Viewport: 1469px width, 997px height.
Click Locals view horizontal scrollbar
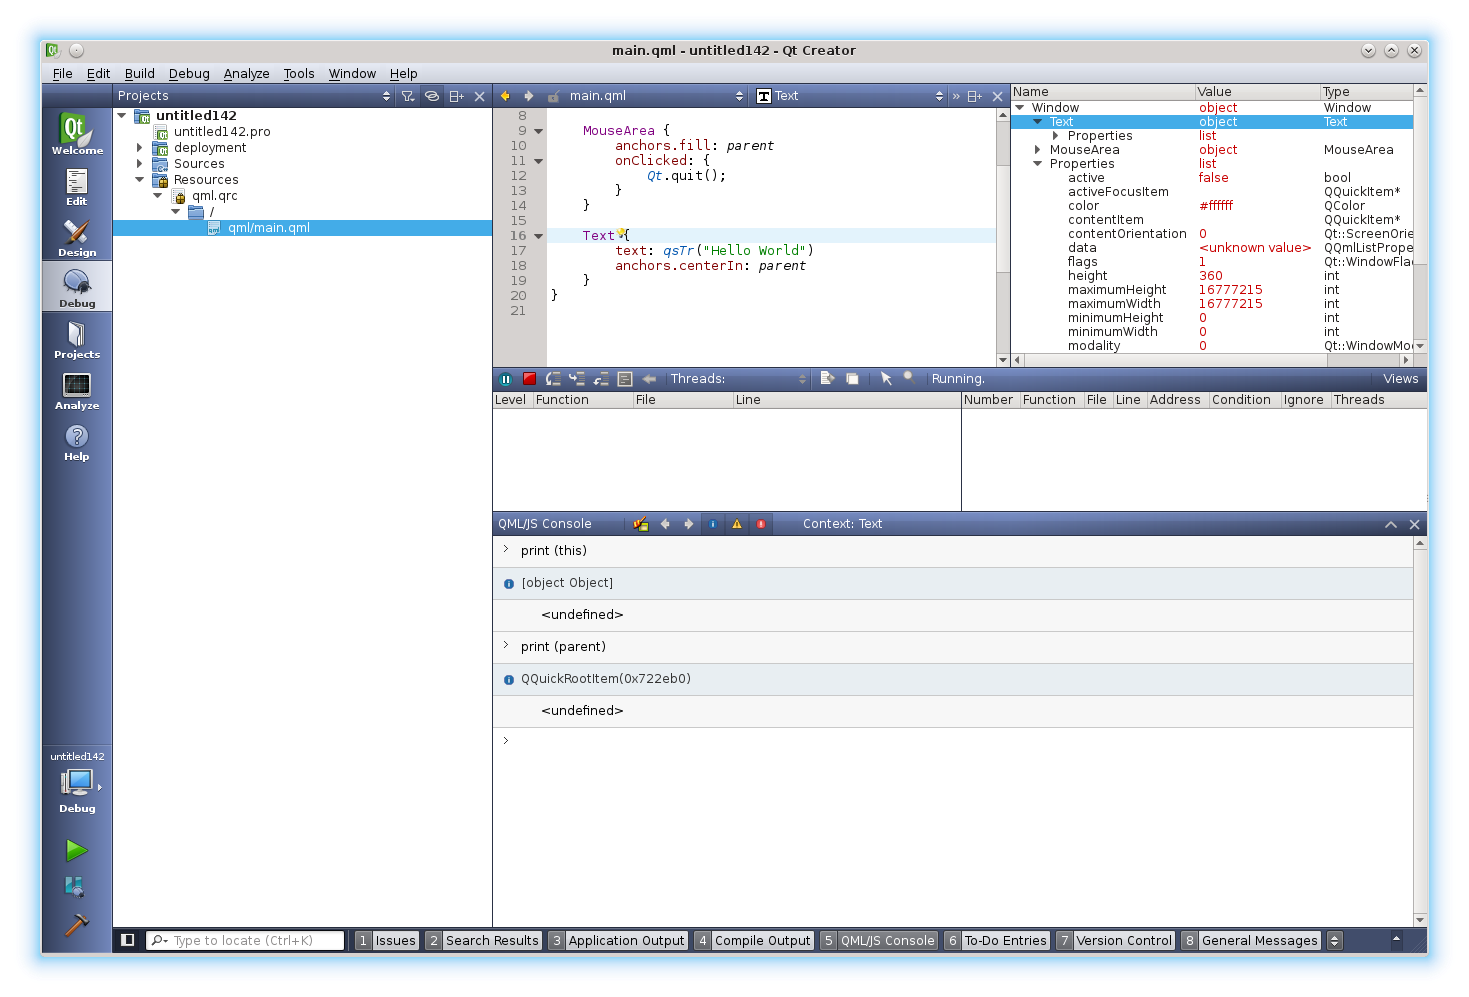(1212, 360)
